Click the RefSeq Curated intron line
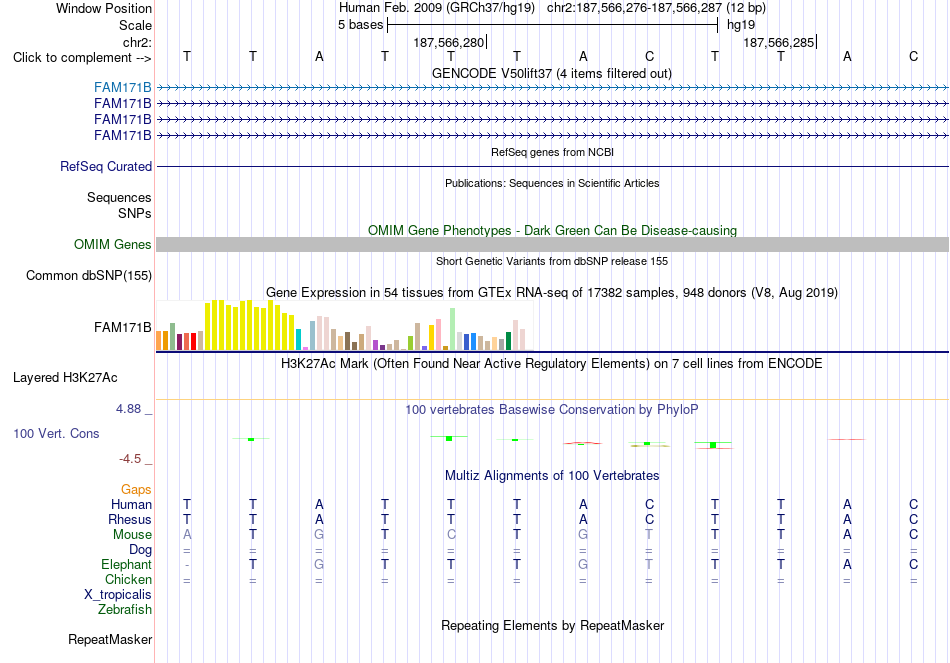 pyautogui.click(x=552, y=166)
